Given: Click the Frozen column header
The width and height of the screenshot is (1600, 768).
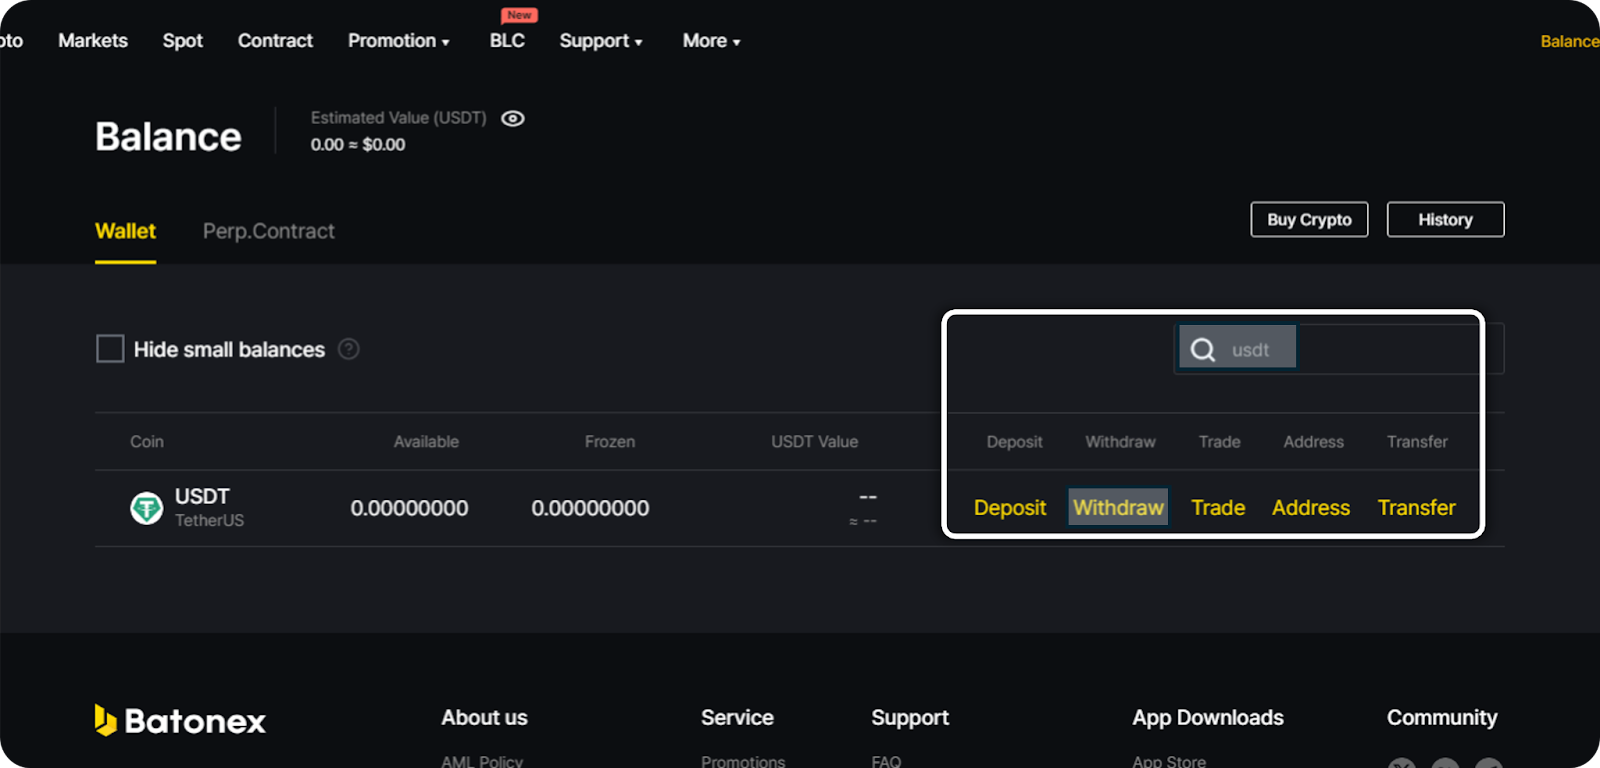Looking at the screenshot, I should click(x=610, y=441).
